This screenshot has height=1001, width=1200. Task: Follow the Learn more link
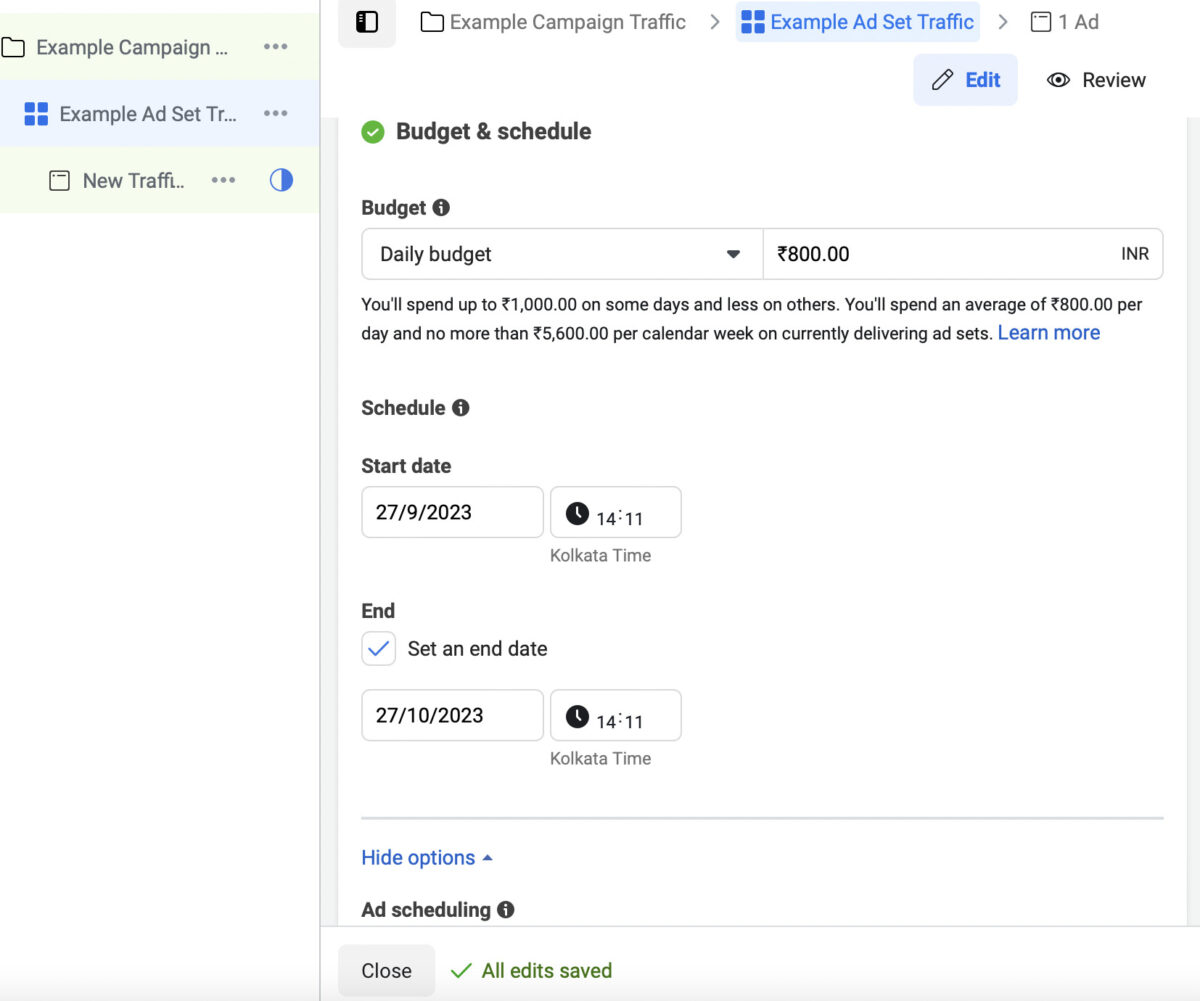[1048, 332]
